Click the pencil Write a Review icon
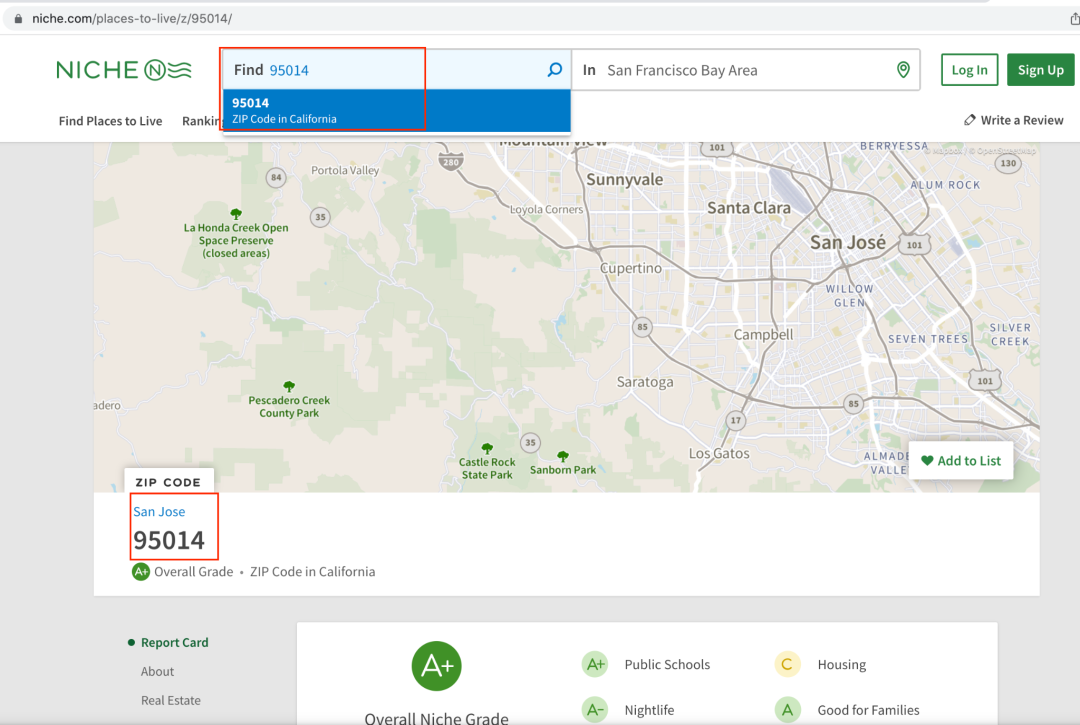 pyautogui.click(x=969, y=120)
